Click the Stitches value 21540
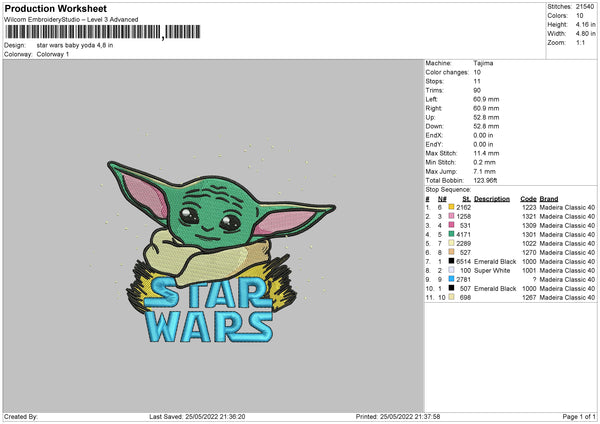Screen dimensions: 600x424 coord(585,7)
